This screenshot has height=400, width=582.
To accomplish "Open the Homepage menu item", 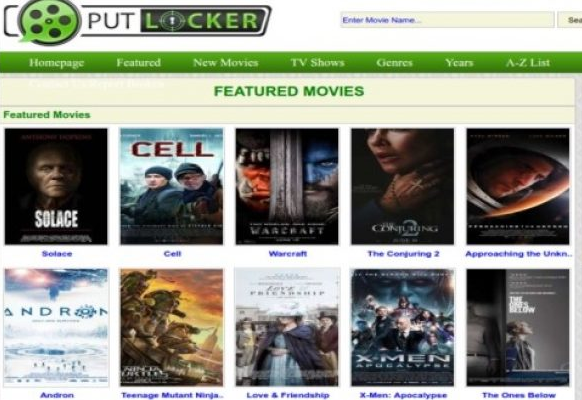I will (56, 63).
